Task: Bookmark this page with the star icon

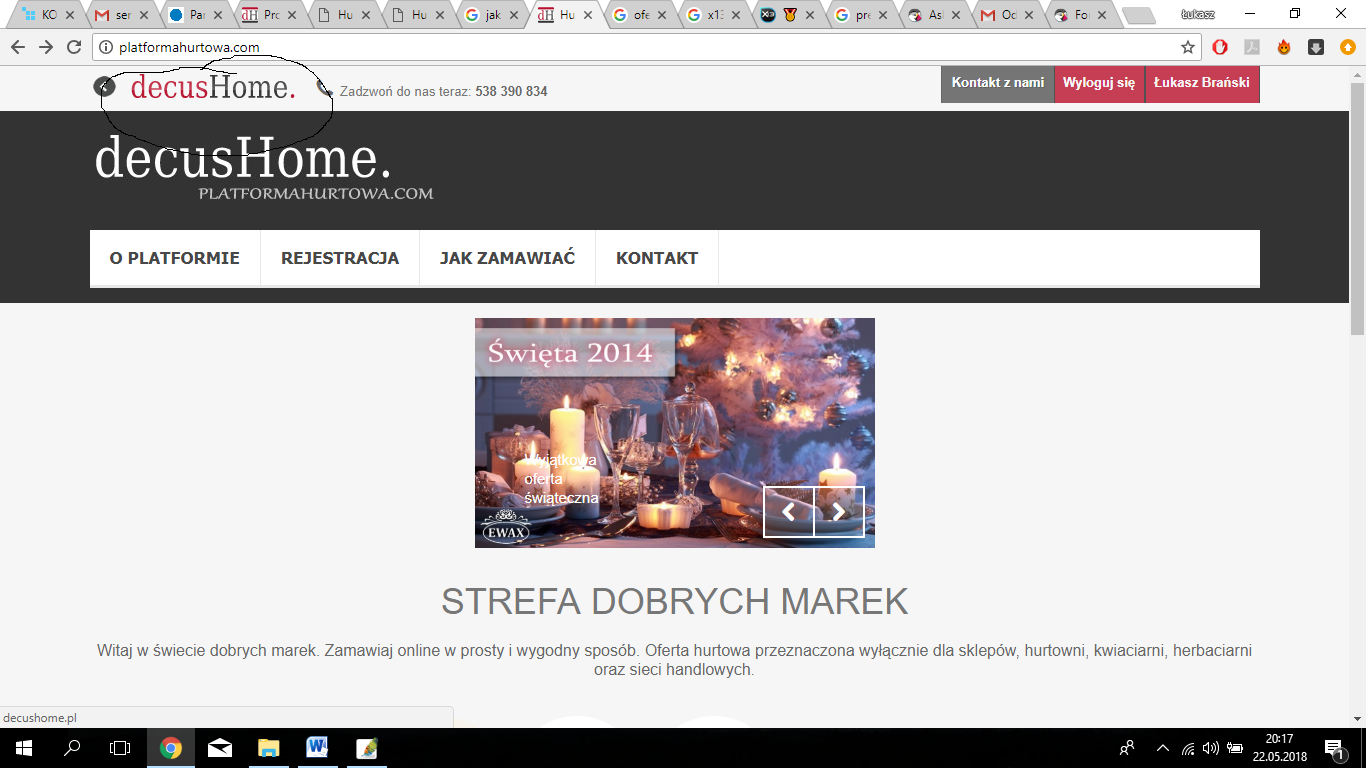Action: [x=1188, y=47]
